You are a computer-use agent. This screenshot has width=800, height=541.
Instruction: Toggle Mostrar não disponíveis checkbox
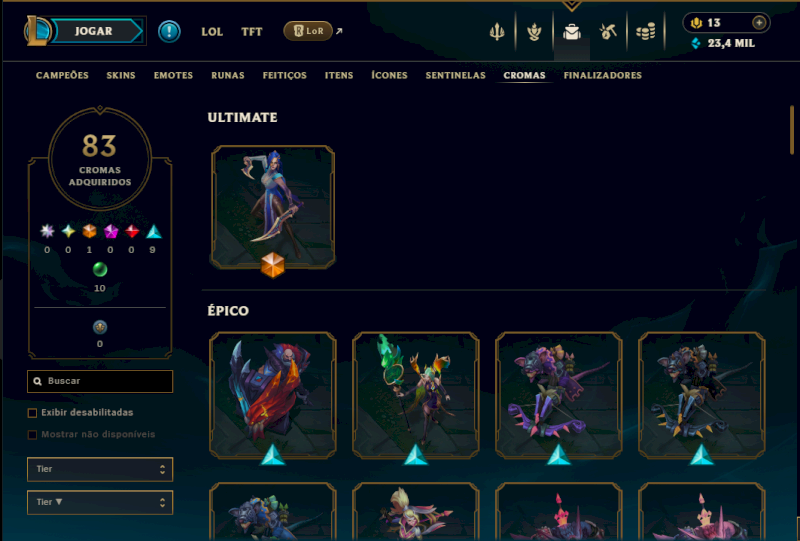tap(32, 435)
